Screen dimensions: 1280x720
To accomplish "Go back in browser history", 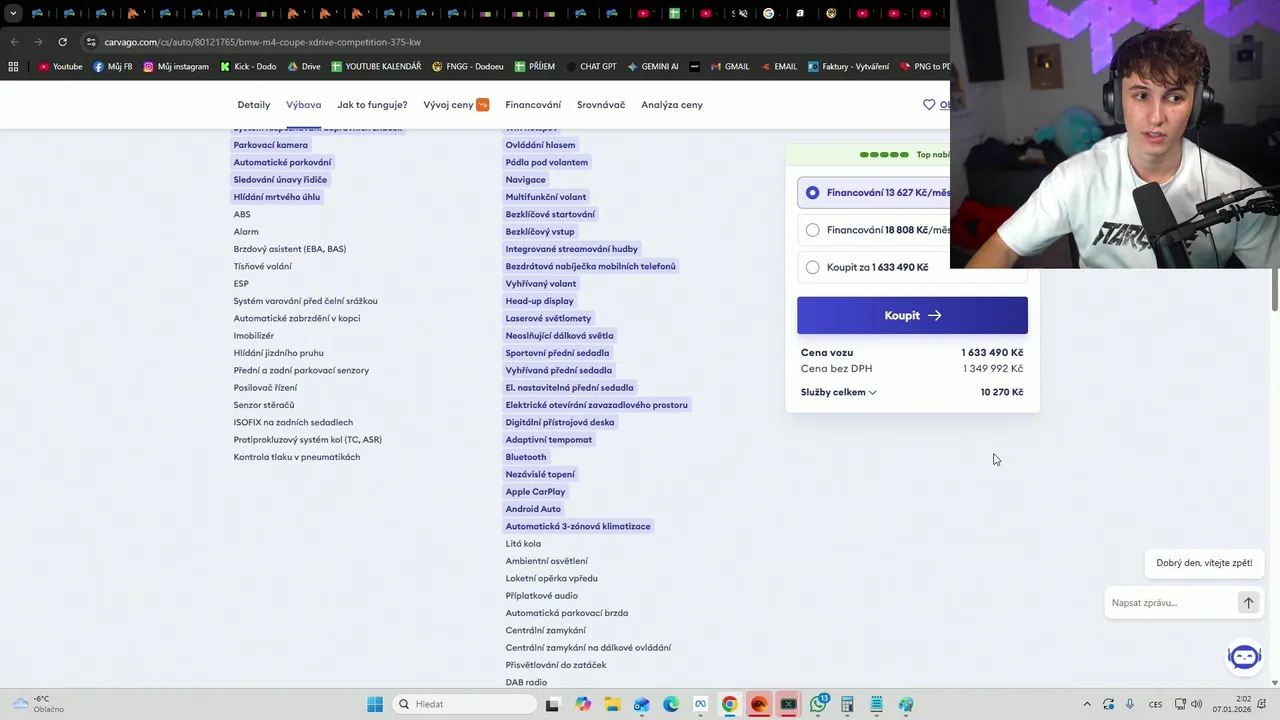I will pyautogui.click(x=14, y=42).
